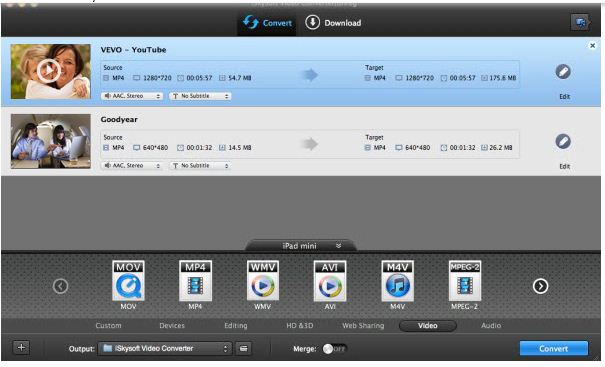The width and height of the screenshot is (605, 367).
Task: Choose the M4V format icon
Action: 397,281
